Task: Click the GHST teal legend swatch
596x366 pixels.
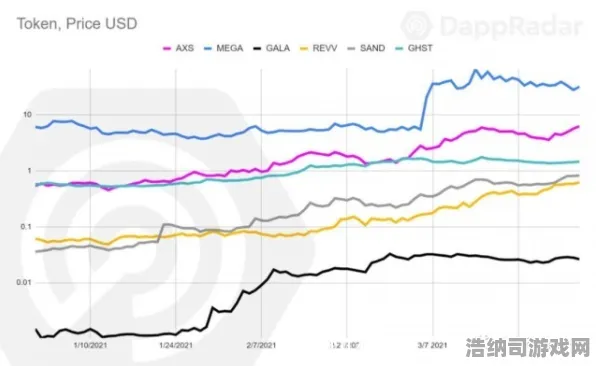Action: [399, 49]
